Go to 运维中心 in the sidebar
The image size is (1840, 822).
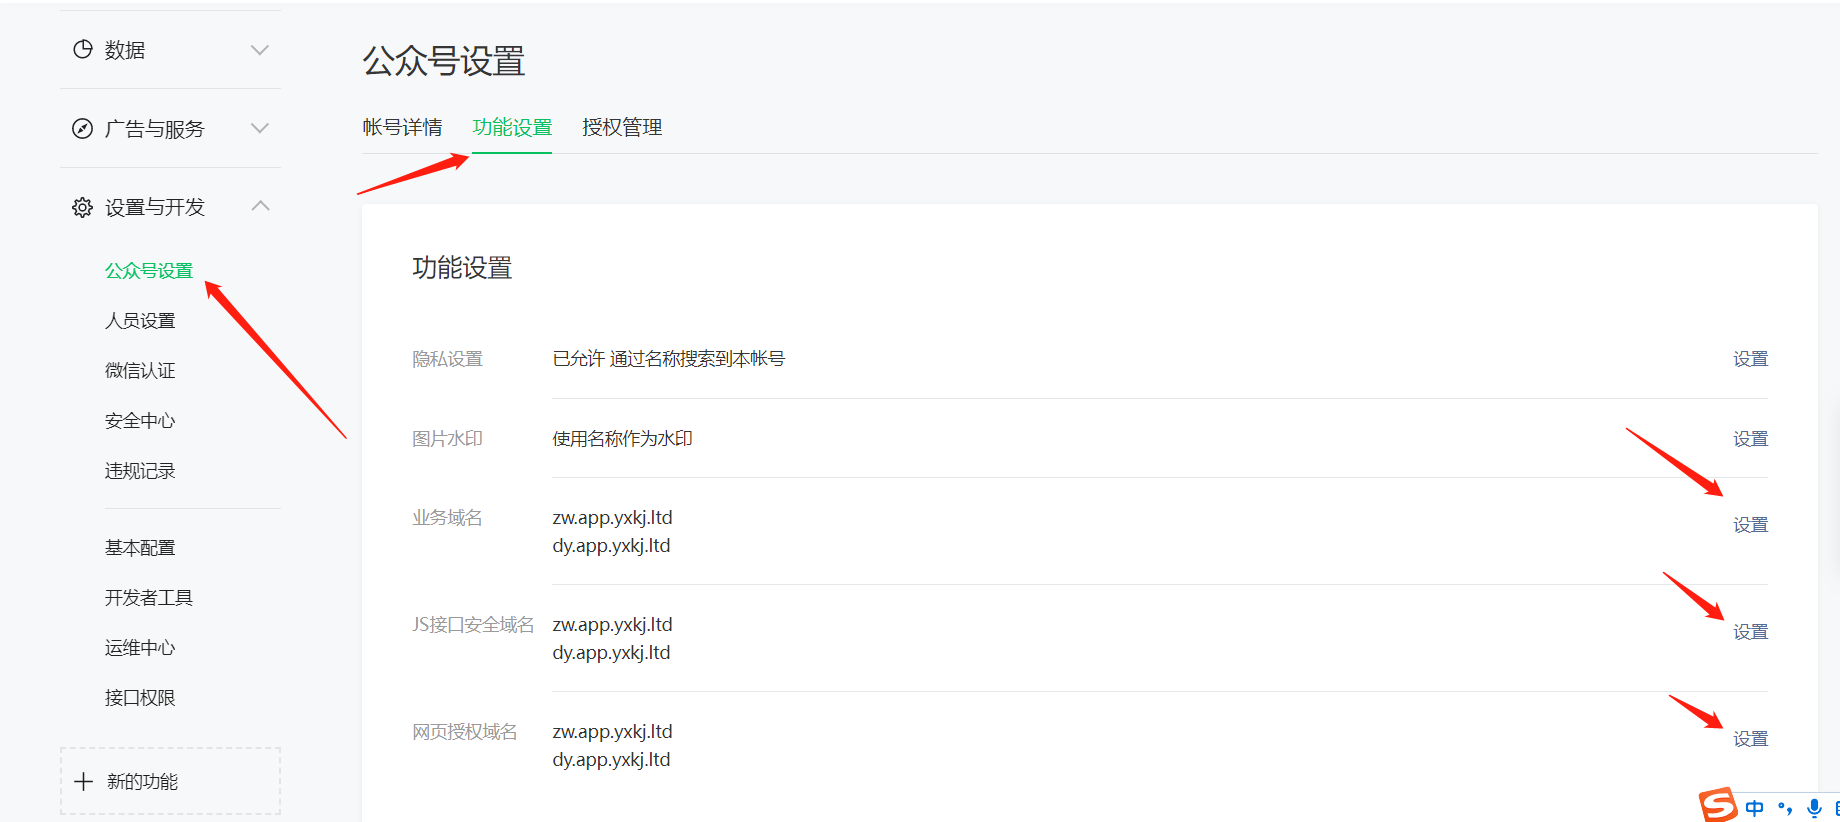click(x=140, y=647)
